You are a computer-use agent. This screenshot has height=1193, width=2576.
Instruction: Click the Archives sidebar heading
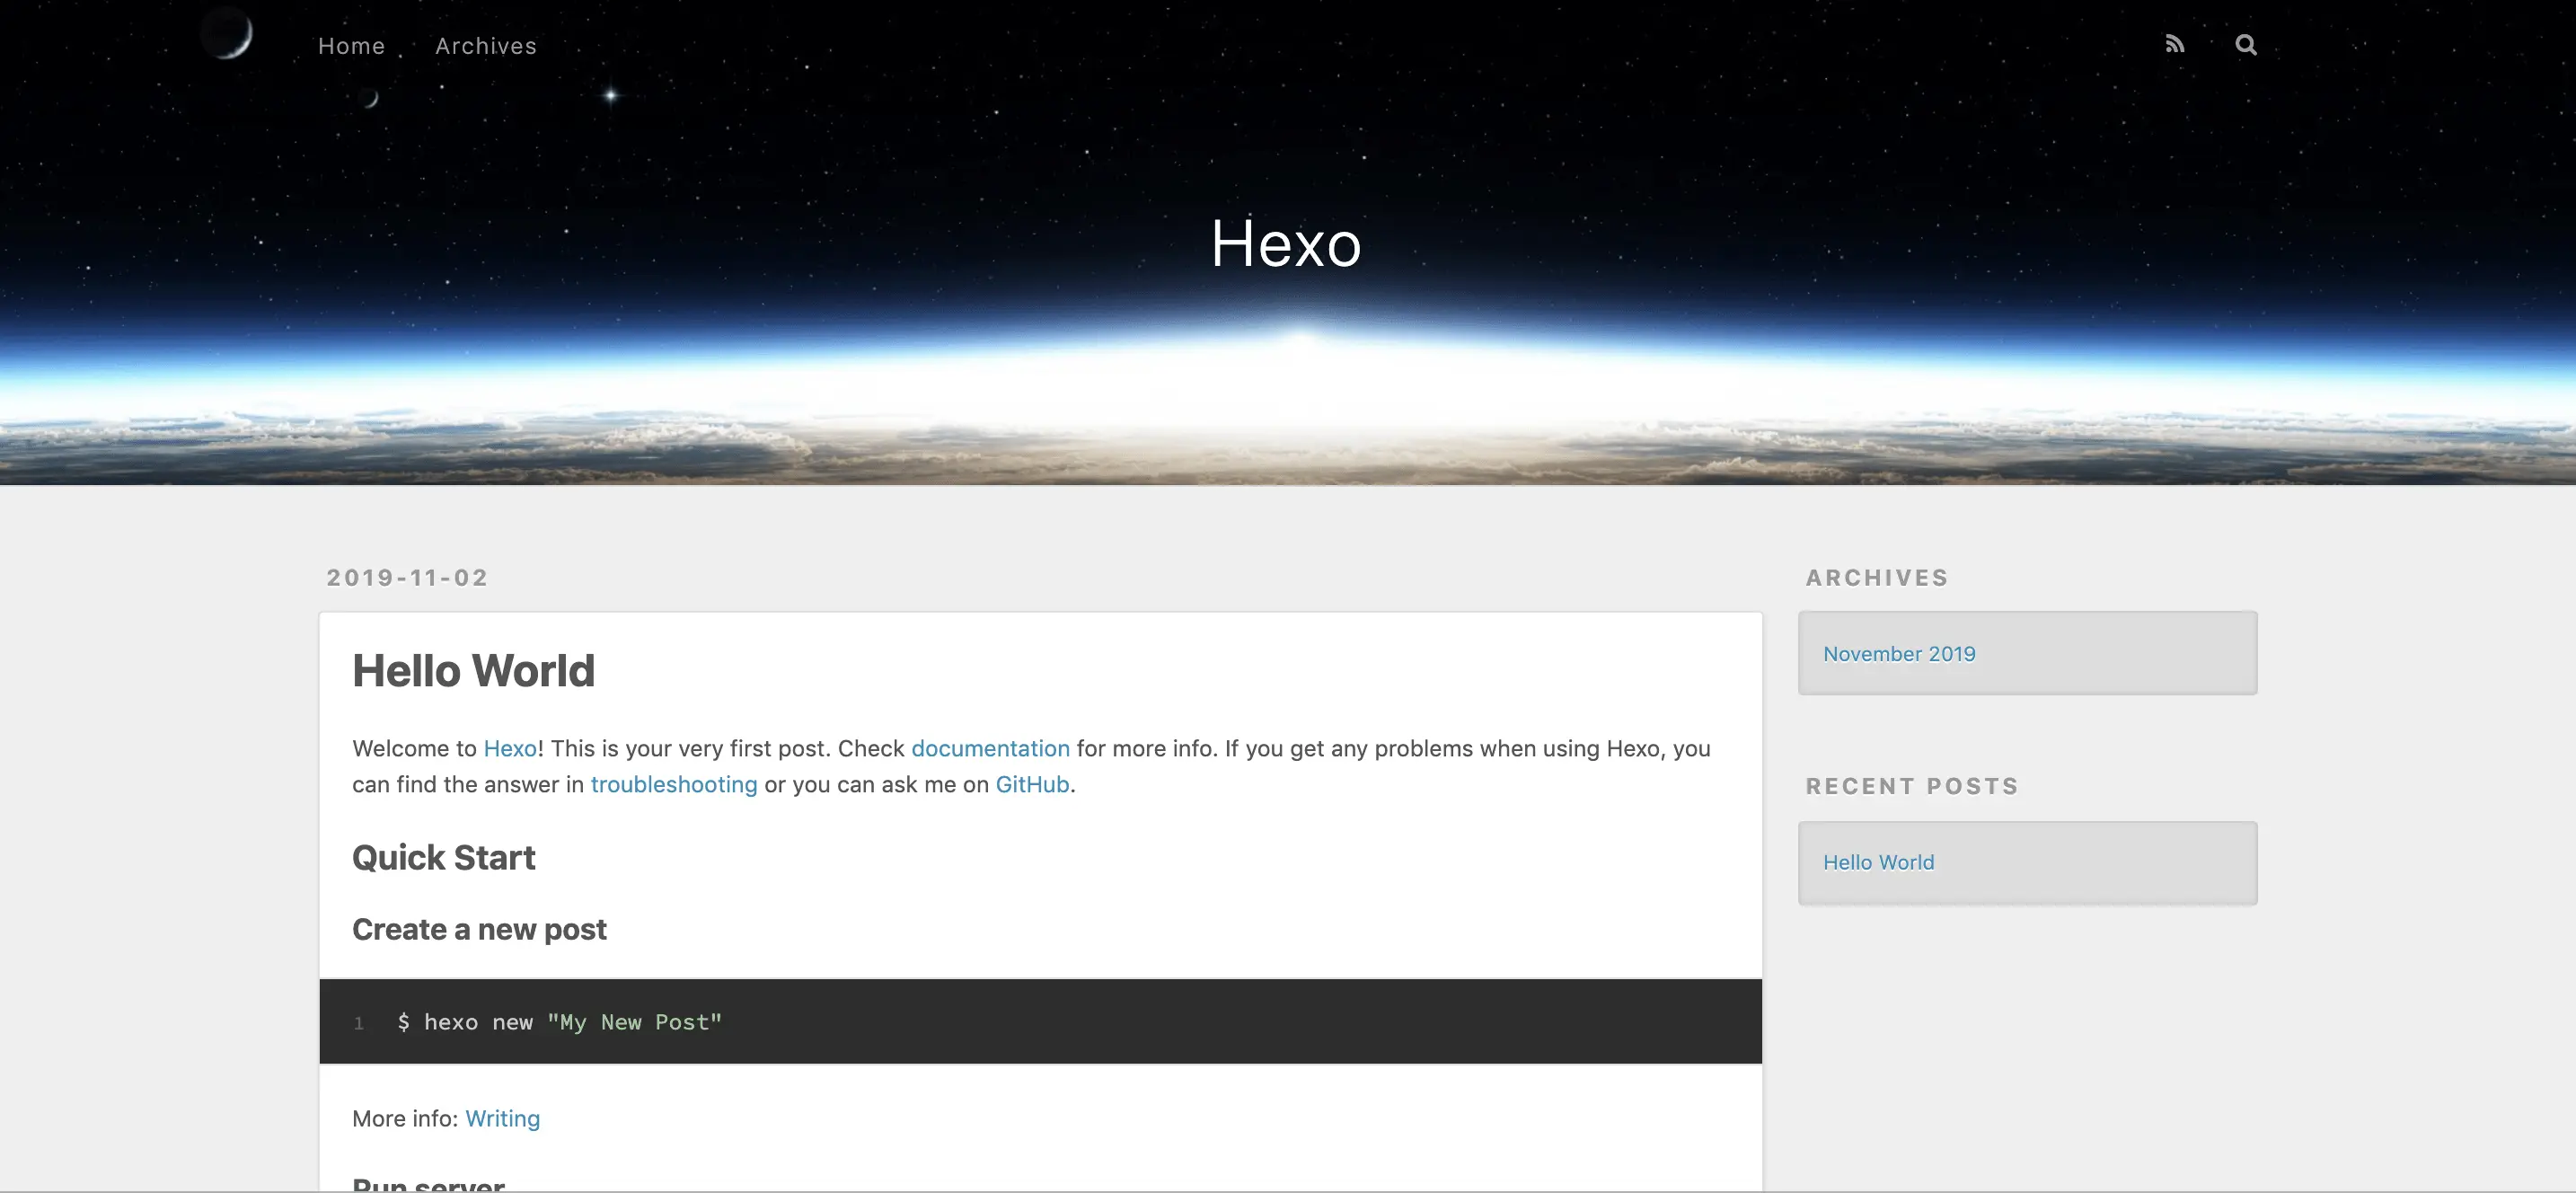pos(1877,577)
